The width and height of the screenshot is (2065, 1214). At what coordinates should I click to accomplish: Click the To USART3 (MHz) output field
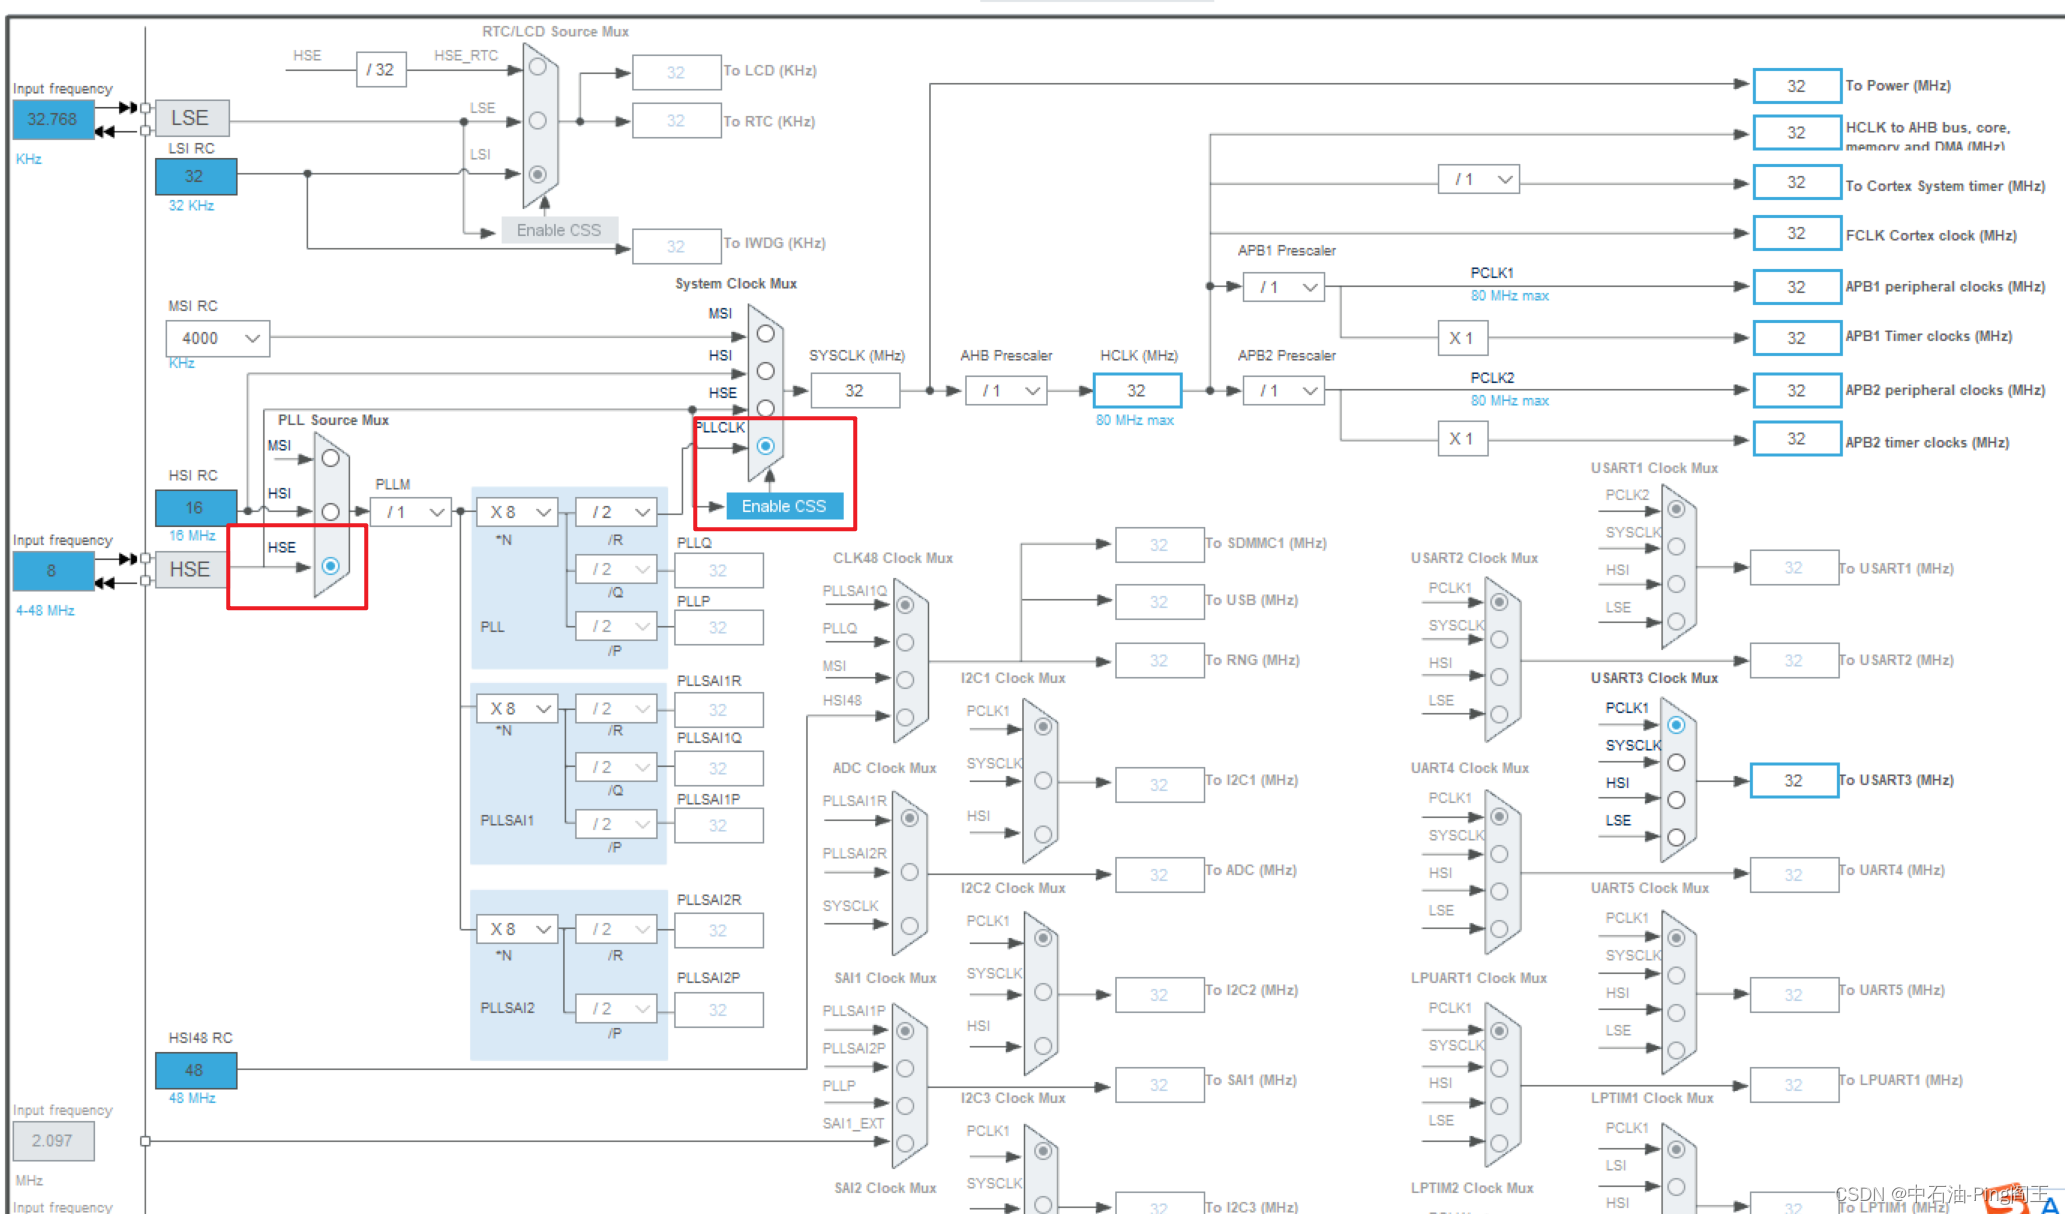point(1793,781)
